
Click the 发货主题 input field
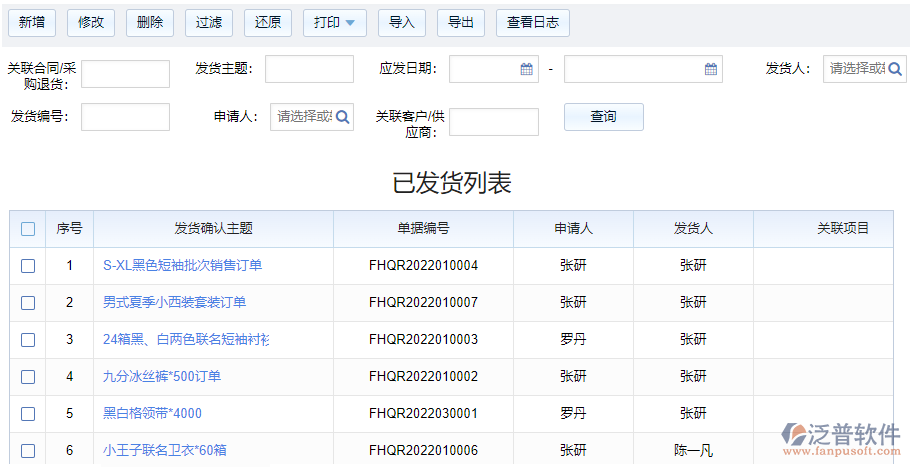coord(309,69)
